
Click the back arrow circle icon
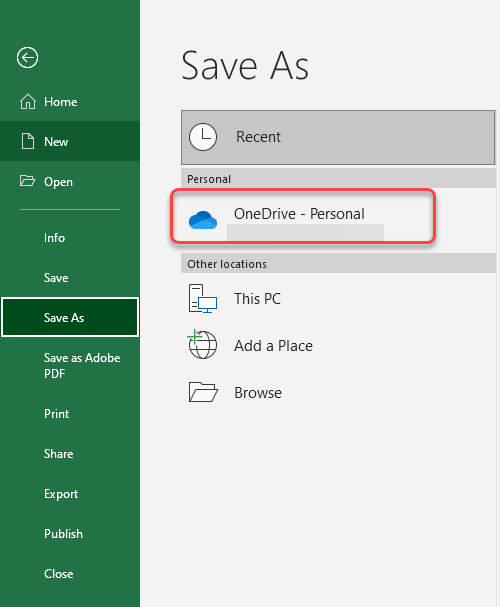(x=27, y=58)
